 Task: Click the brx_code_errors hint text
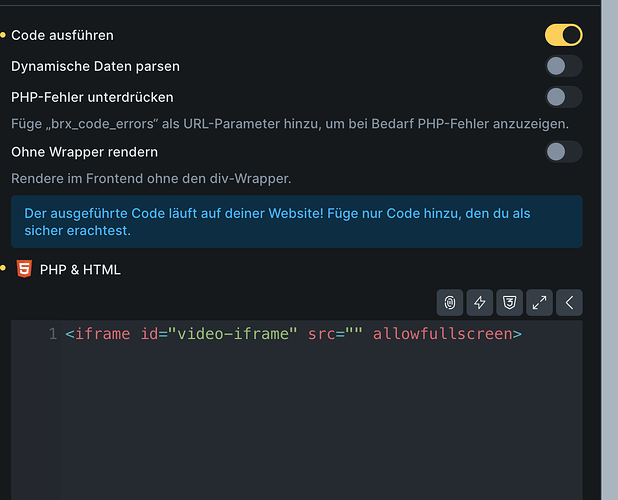[290, 124]
